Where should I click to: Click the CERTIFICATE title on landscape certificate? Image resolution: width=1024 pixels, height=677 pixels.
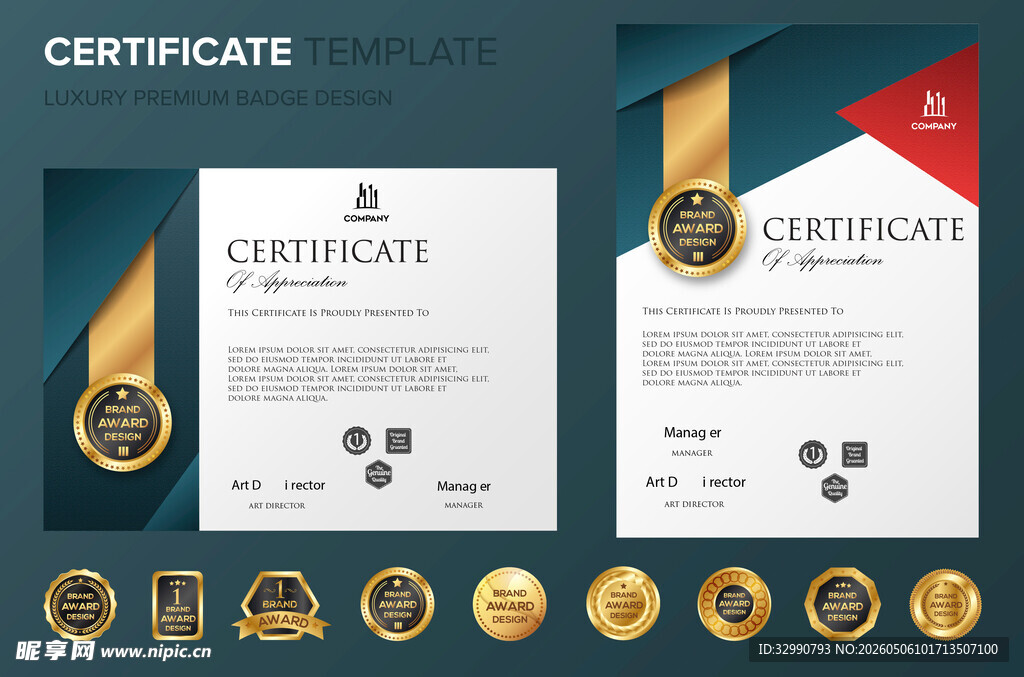pos(328,251)
